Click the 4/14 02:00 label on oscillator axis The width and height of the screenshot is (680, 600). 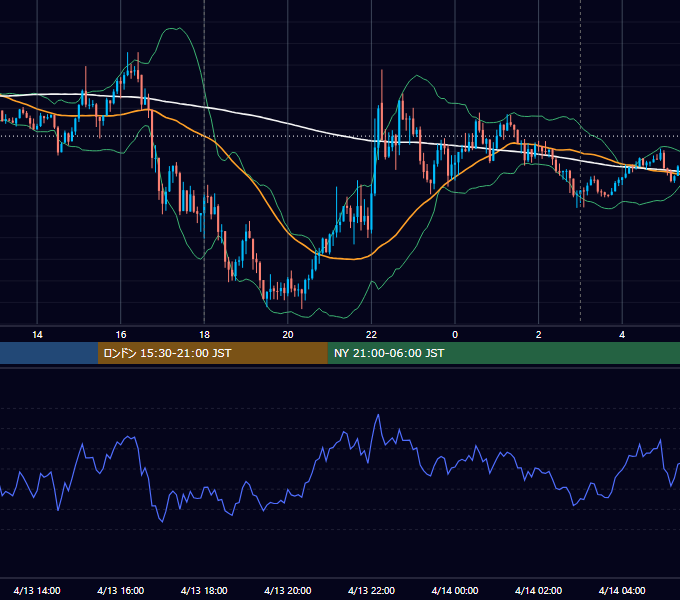coord(538,590)
